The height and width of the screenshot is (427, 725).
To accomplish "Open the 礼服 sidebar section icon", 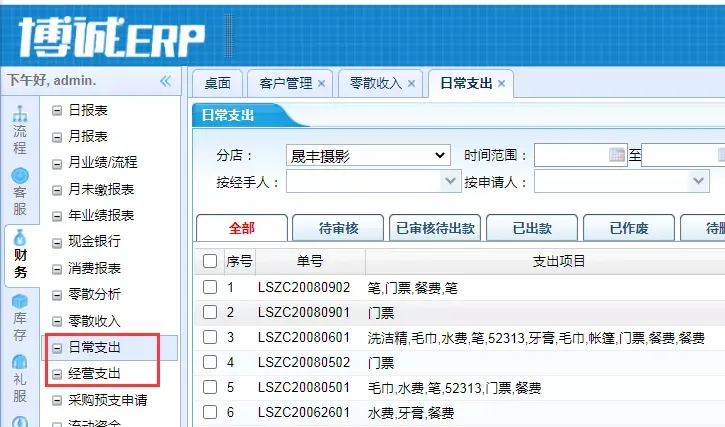I will pos(19,379).
